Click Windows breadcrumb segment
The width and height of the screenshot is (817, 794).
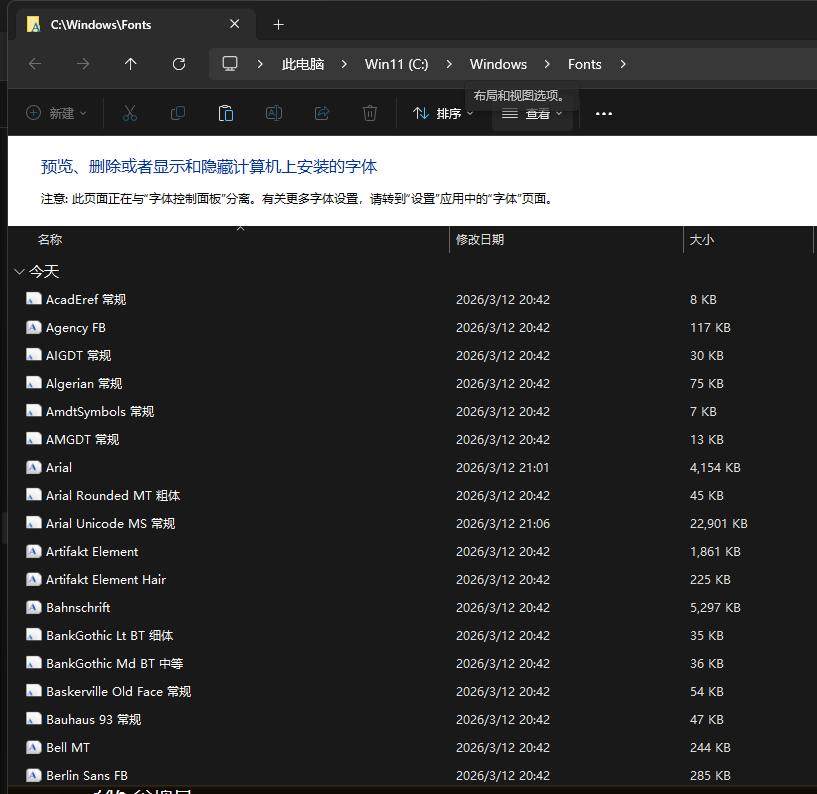coord(498,64)
